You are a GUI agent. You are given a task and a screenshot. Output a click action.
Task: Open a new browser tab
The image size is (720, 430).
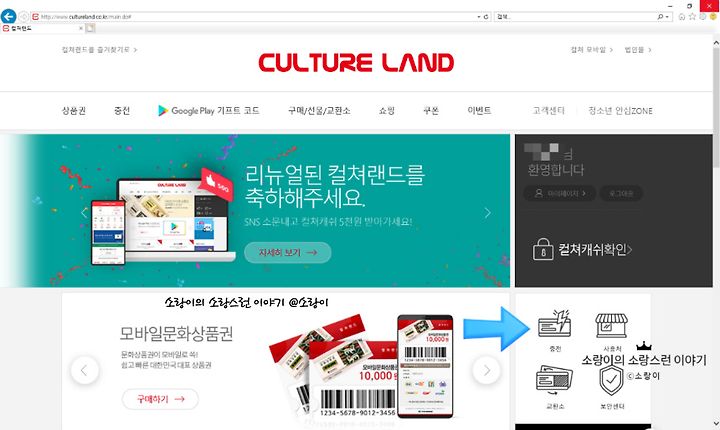90,28
